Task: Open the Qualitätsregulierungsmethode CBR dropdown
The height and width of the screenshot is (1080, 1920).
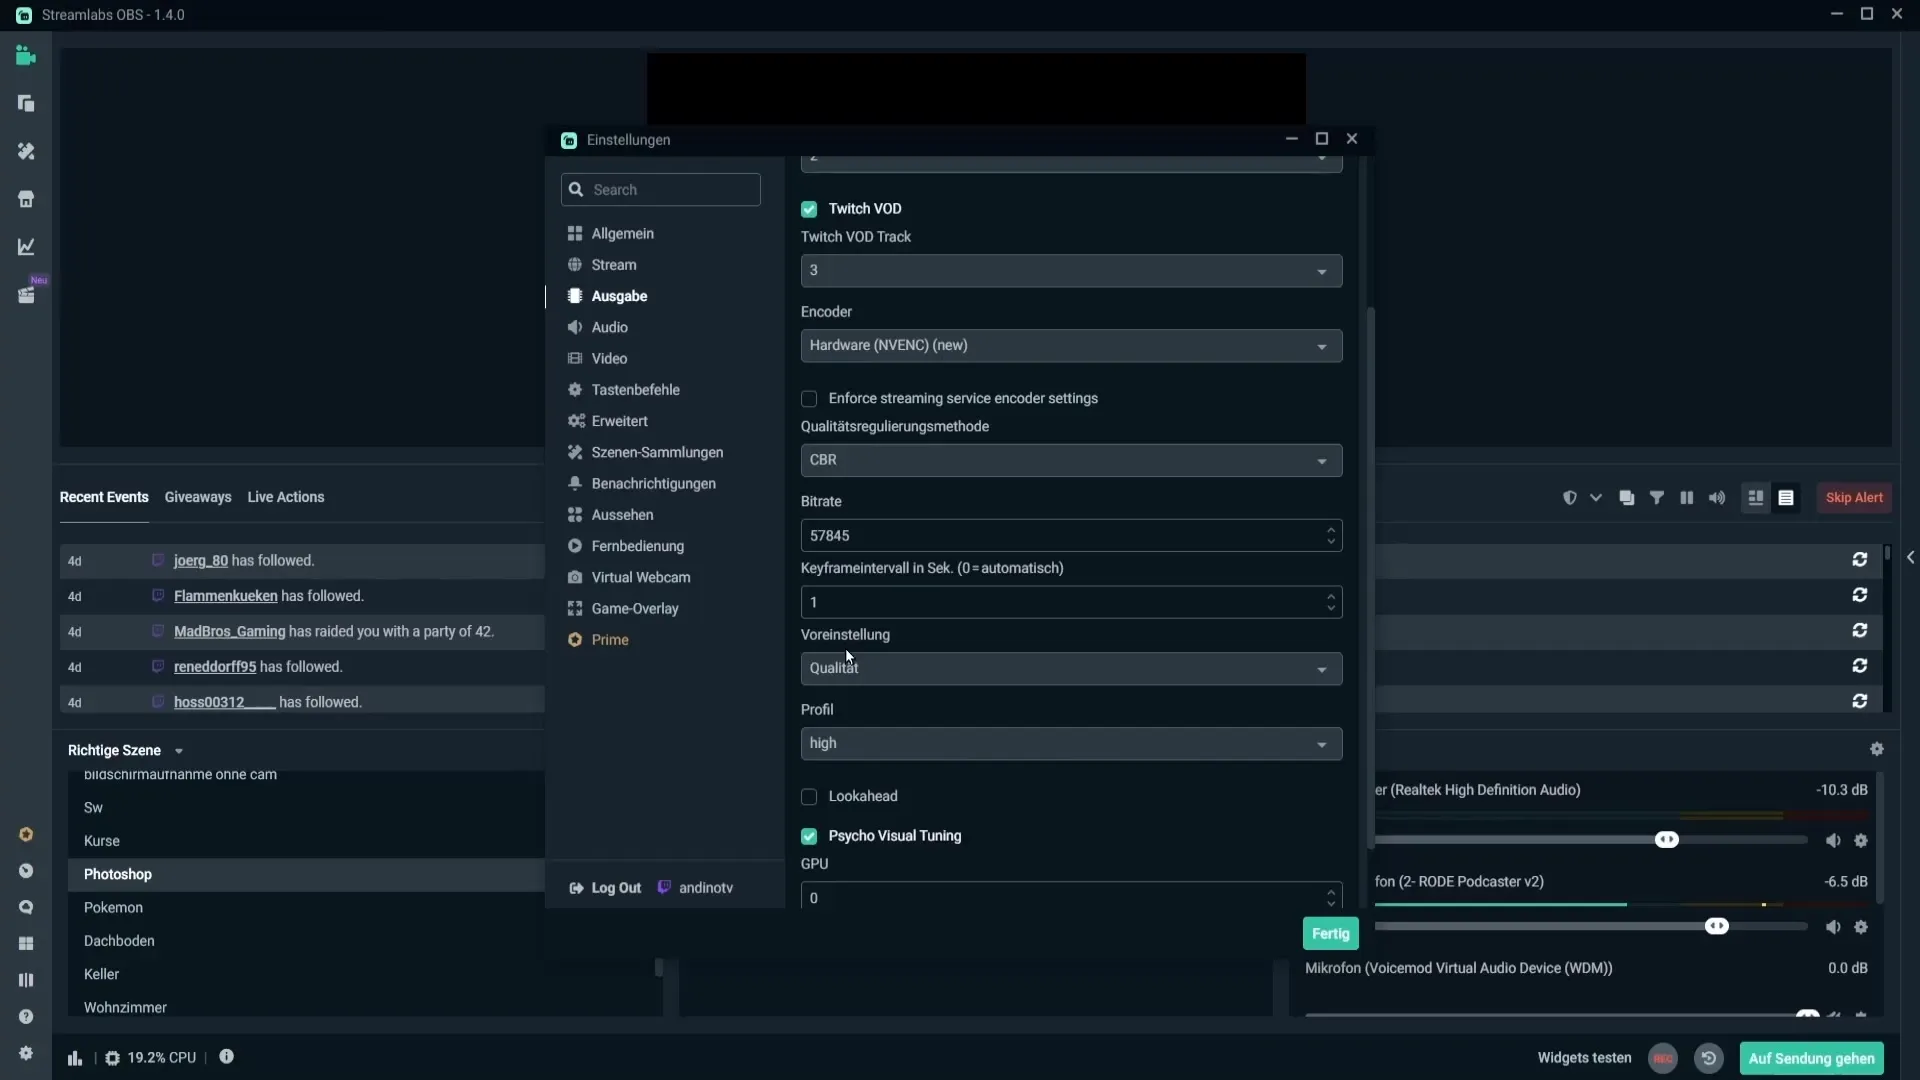Action: (x=1071, y=460)
